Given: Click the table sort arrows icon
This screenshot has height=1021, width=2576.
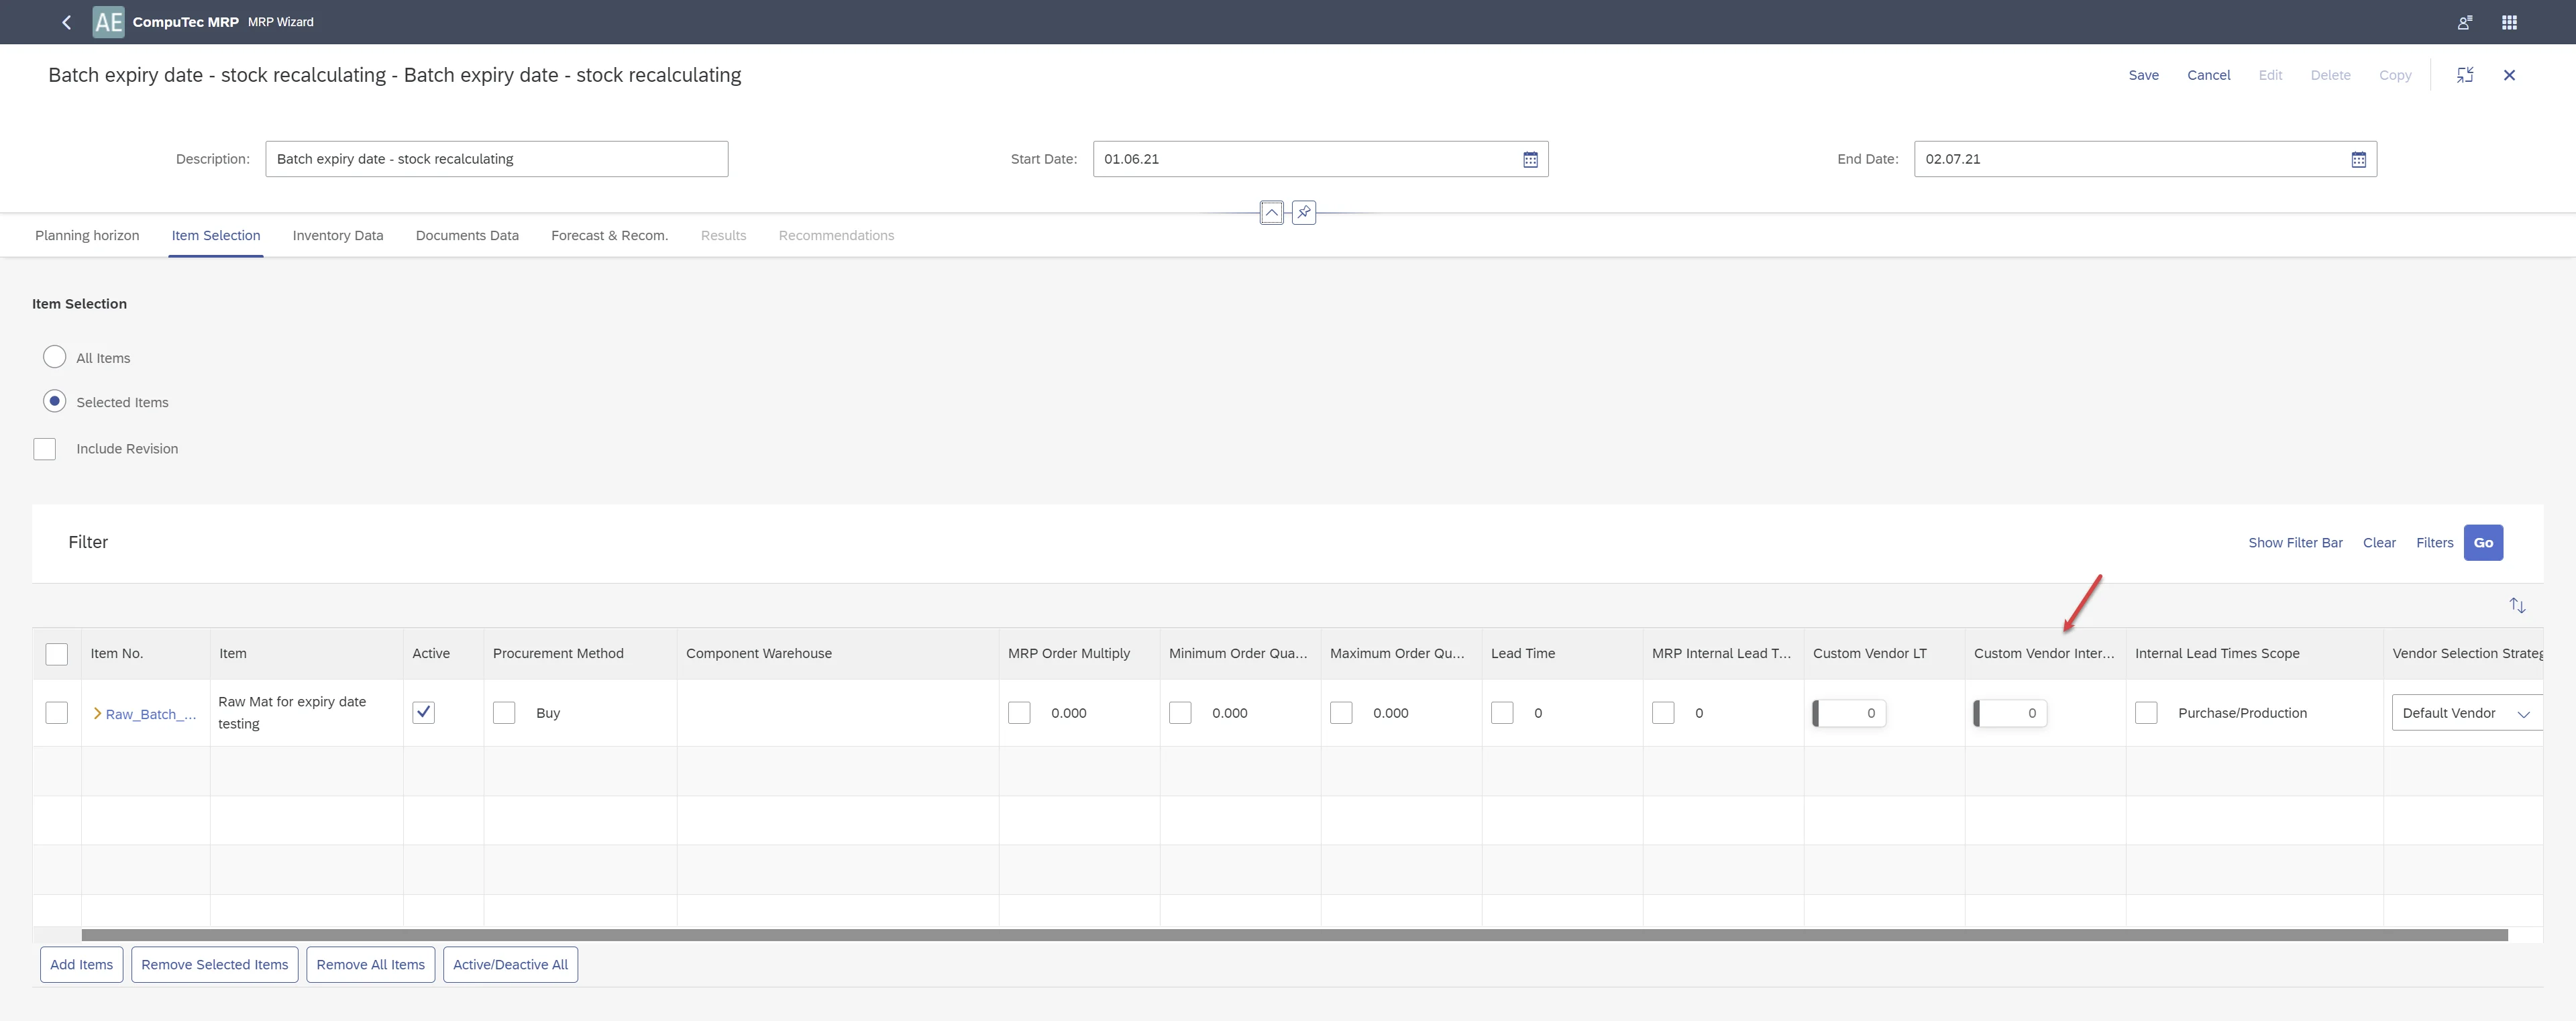Looking at the screenshot, I should click(2517, 605).
